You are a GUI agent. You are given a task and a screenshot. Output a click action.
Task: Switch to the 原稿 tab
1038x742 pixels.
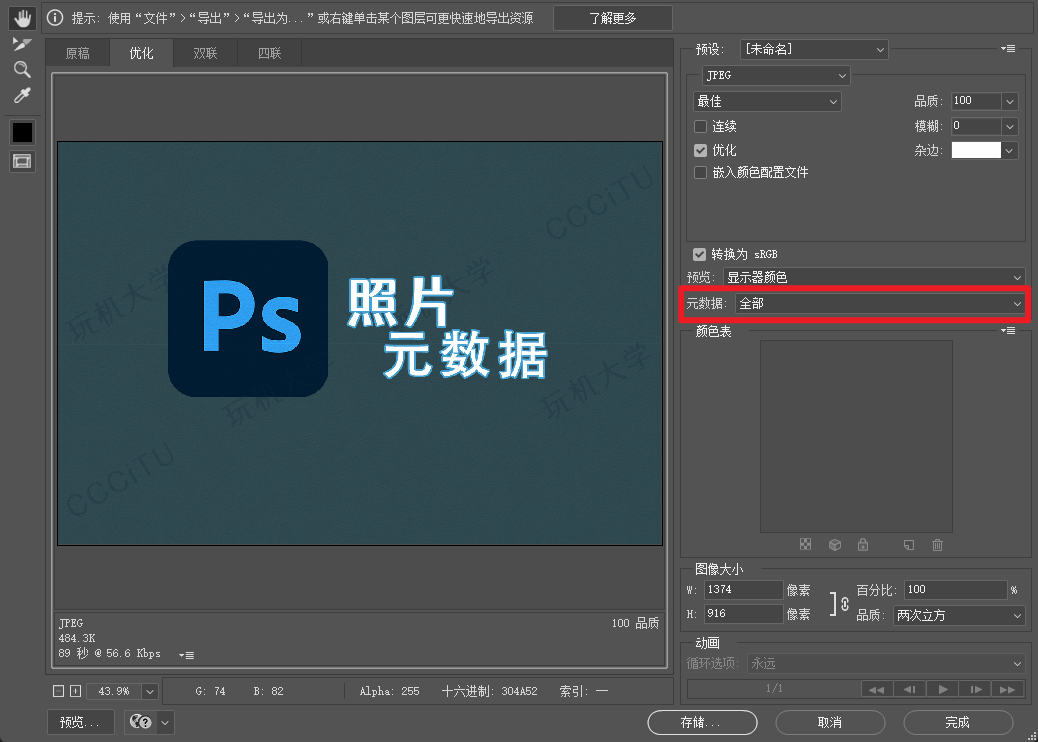pos(77,54)
